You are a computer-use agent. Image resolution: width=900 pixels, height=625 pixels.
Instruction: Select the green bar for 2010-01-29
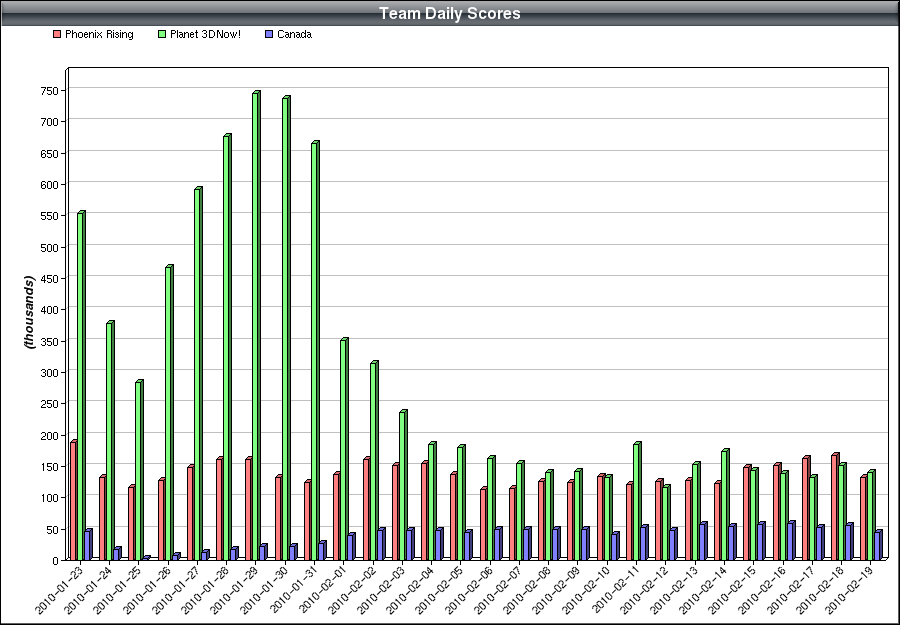[x=256, y=325]
